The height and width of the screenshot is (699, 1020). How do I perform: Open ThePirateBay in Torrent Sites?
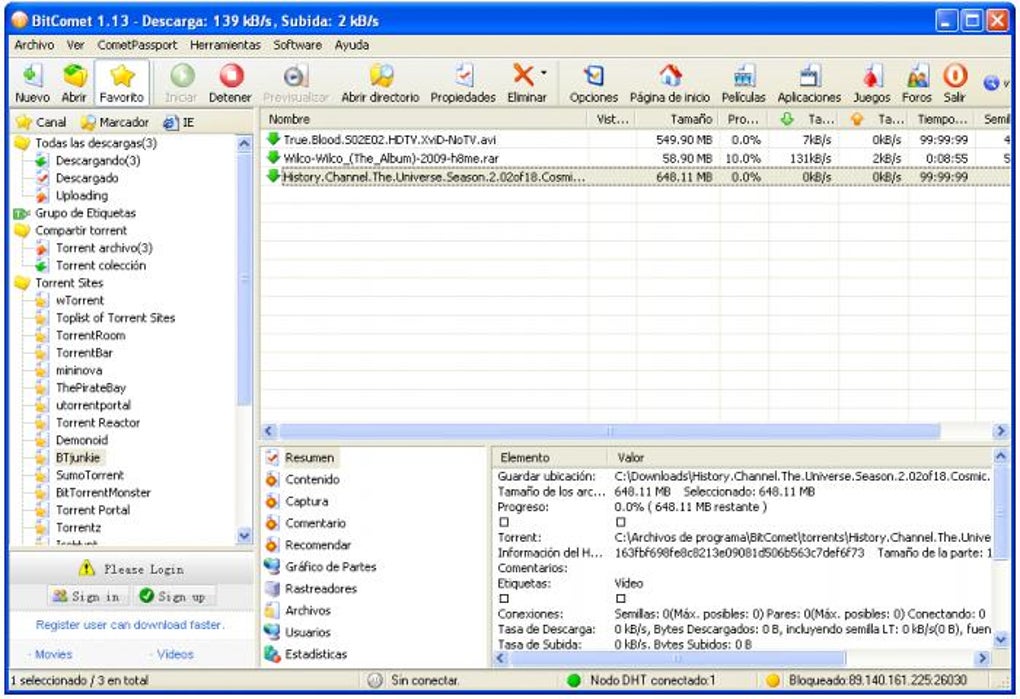[x=91, y=388]
